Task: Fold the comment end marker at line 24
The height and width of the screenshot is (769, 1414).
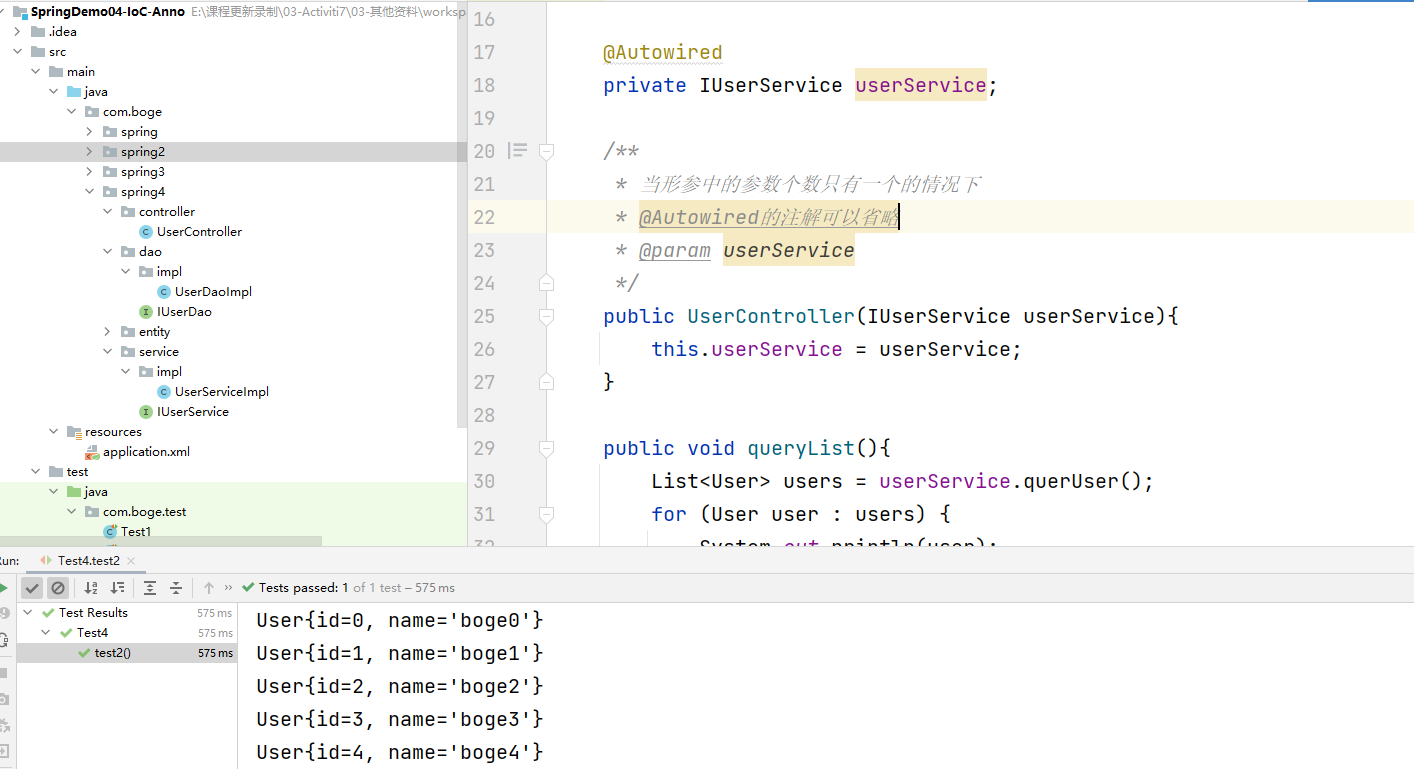Action: pos(546,283)
